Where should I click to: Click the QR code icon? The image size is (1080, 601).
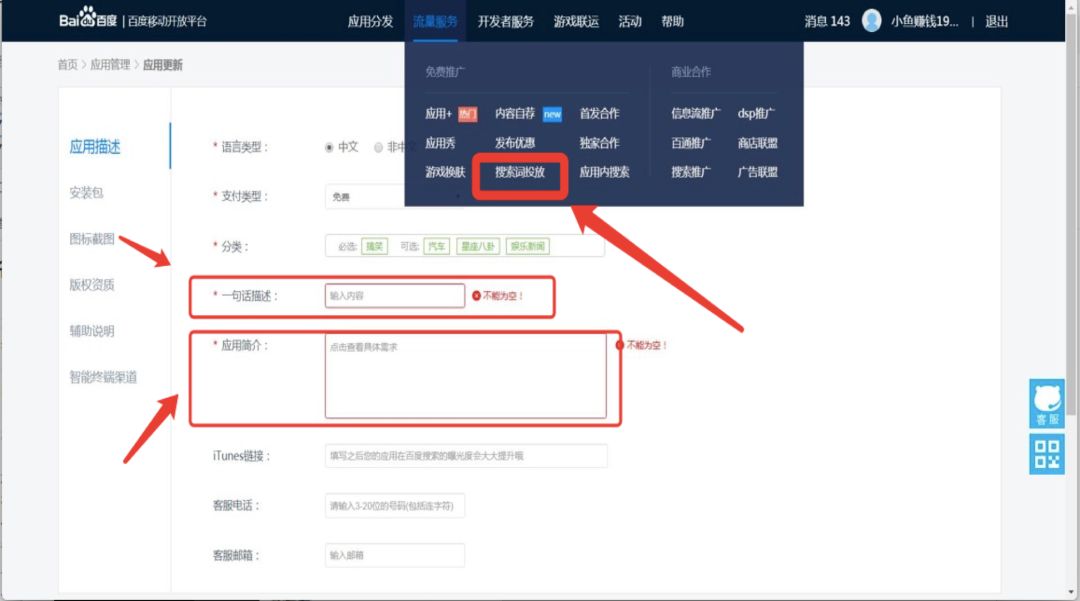[1046, 454]
